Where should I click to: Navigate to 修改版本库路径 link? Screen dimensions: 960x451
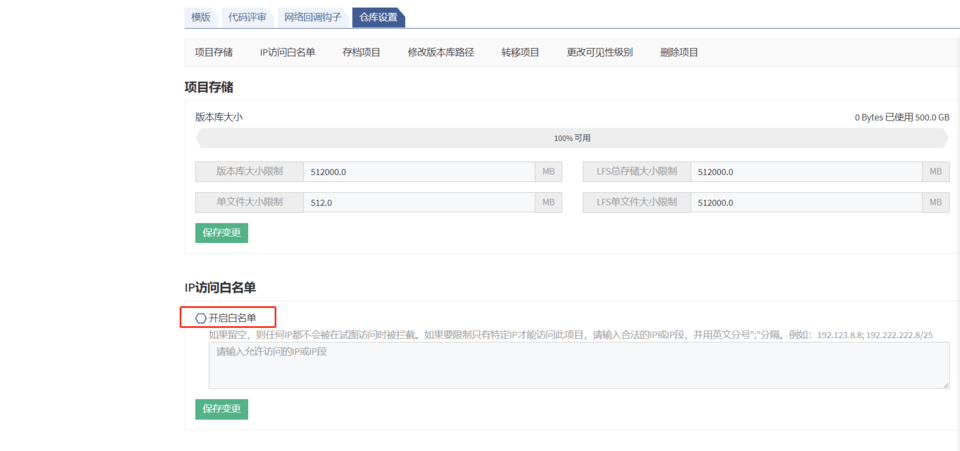tap(441, 52)
